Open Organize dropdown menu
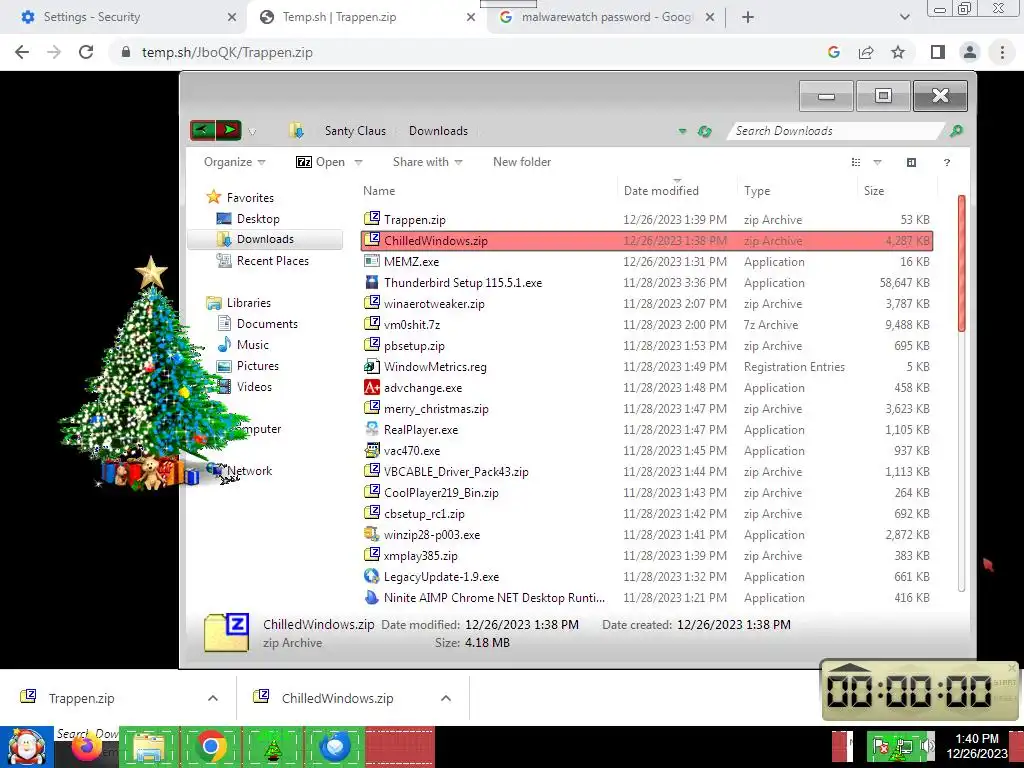 234,162
